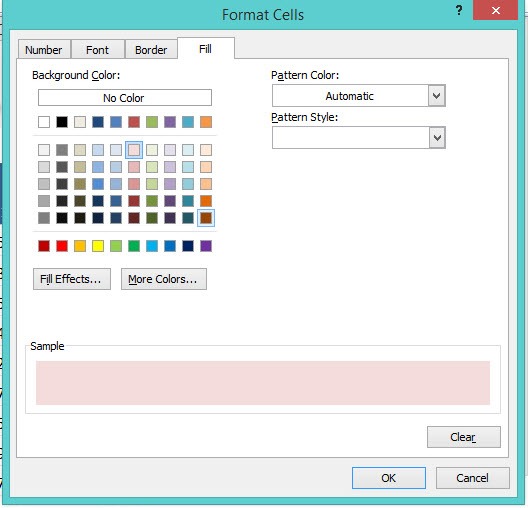
Task: Switch to the Number tab
Action: coord(44,50)
